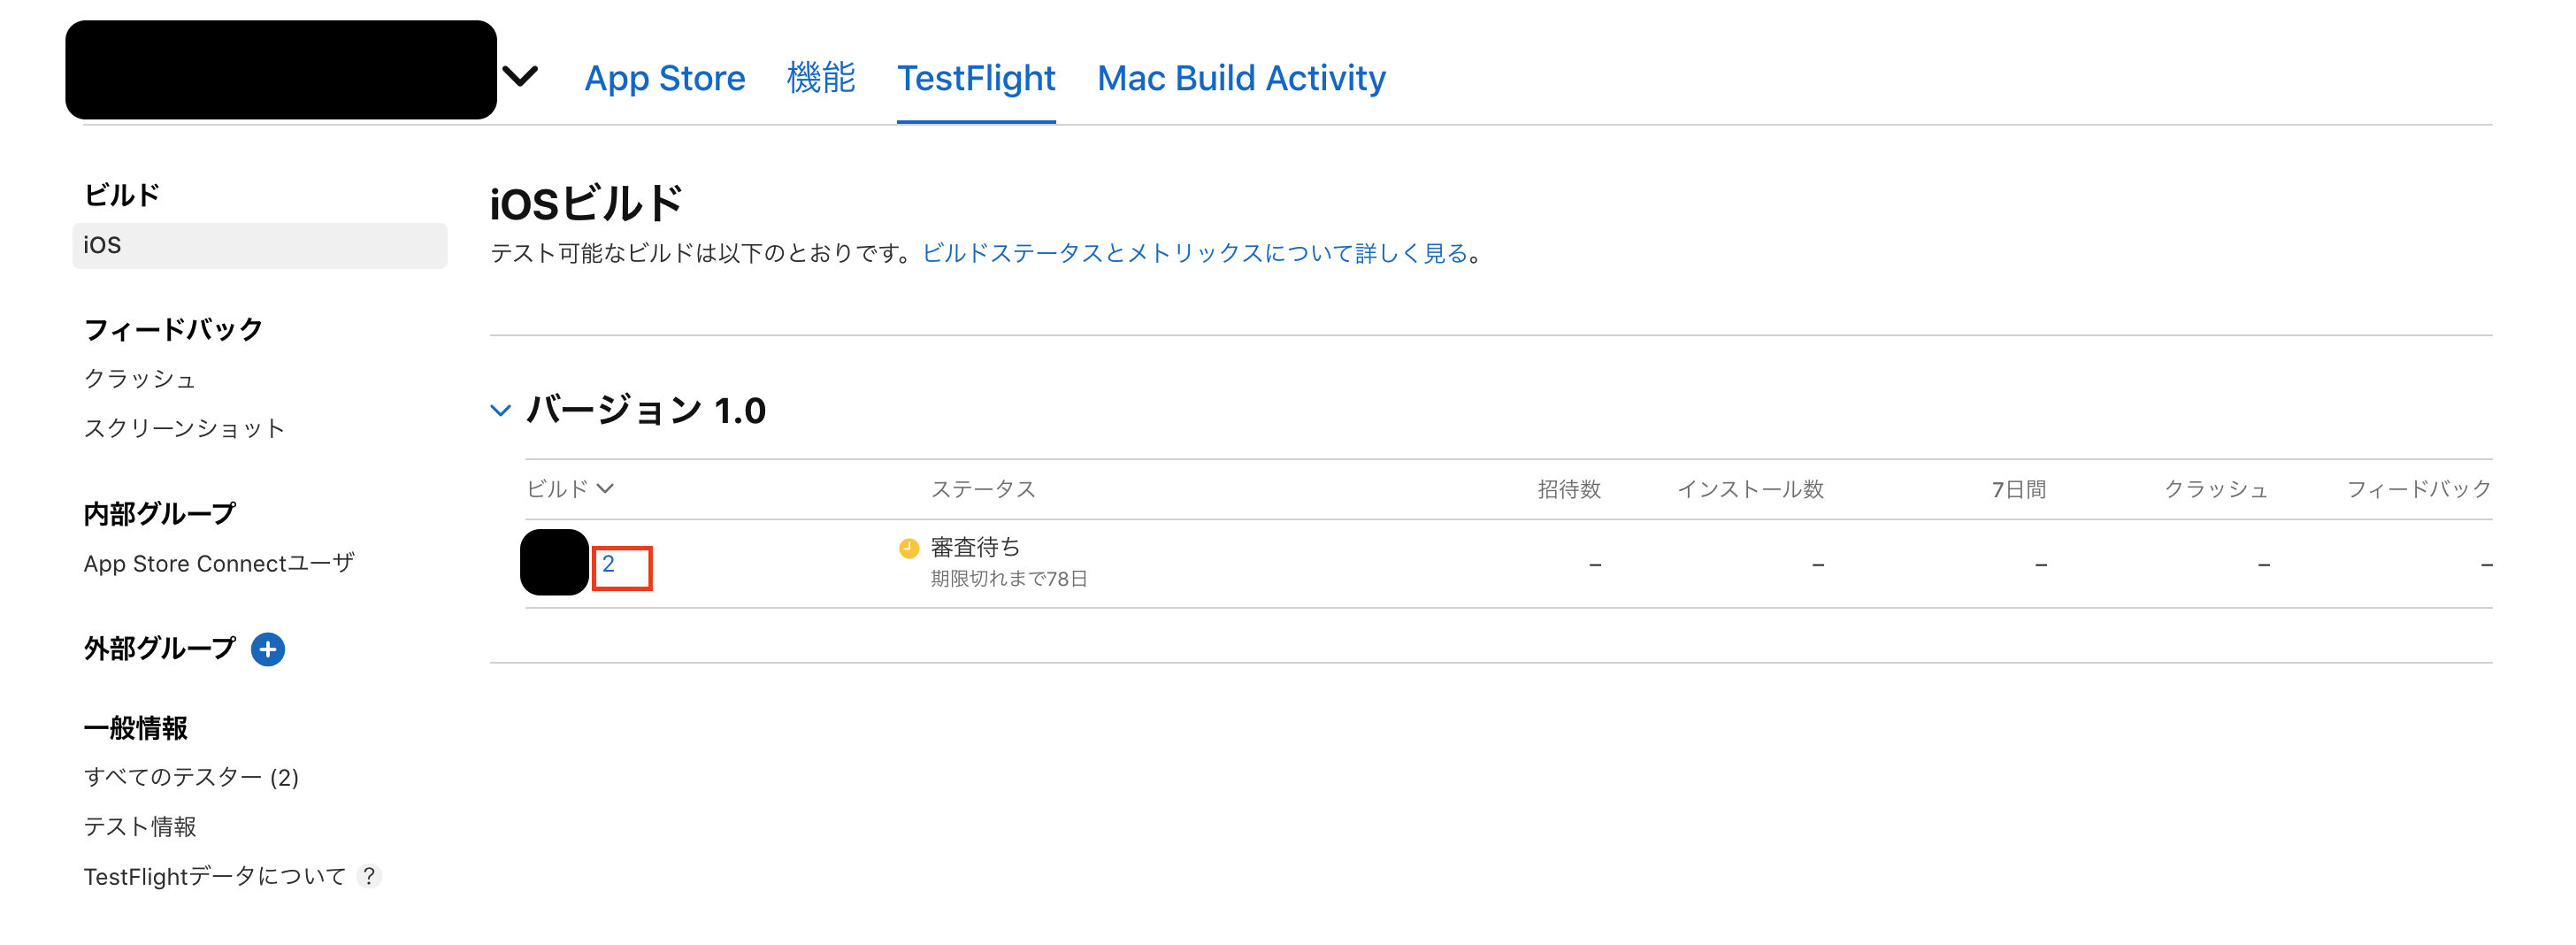Switch to the App Store tab

664,78
